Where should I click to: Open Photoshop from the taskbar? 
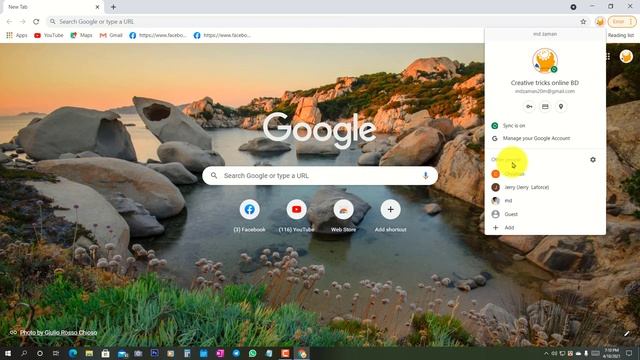pyautogui.click(x=154, y=353)
